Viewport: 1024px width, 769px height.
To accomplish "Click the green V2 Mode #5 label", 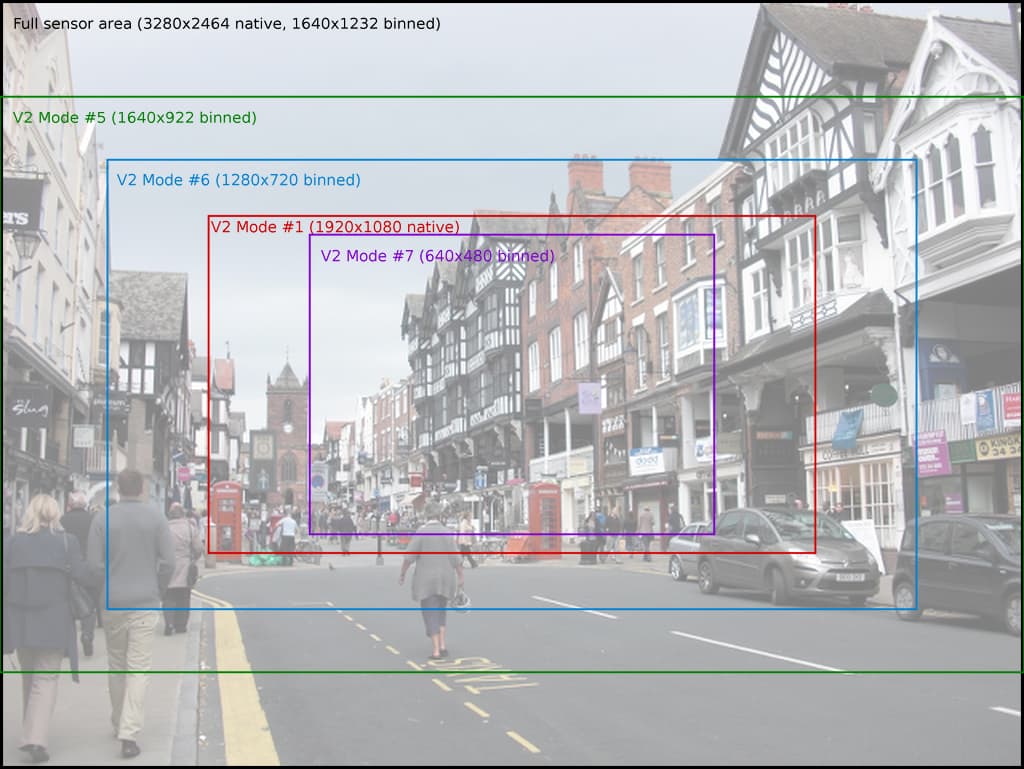I will coord(134,118).
